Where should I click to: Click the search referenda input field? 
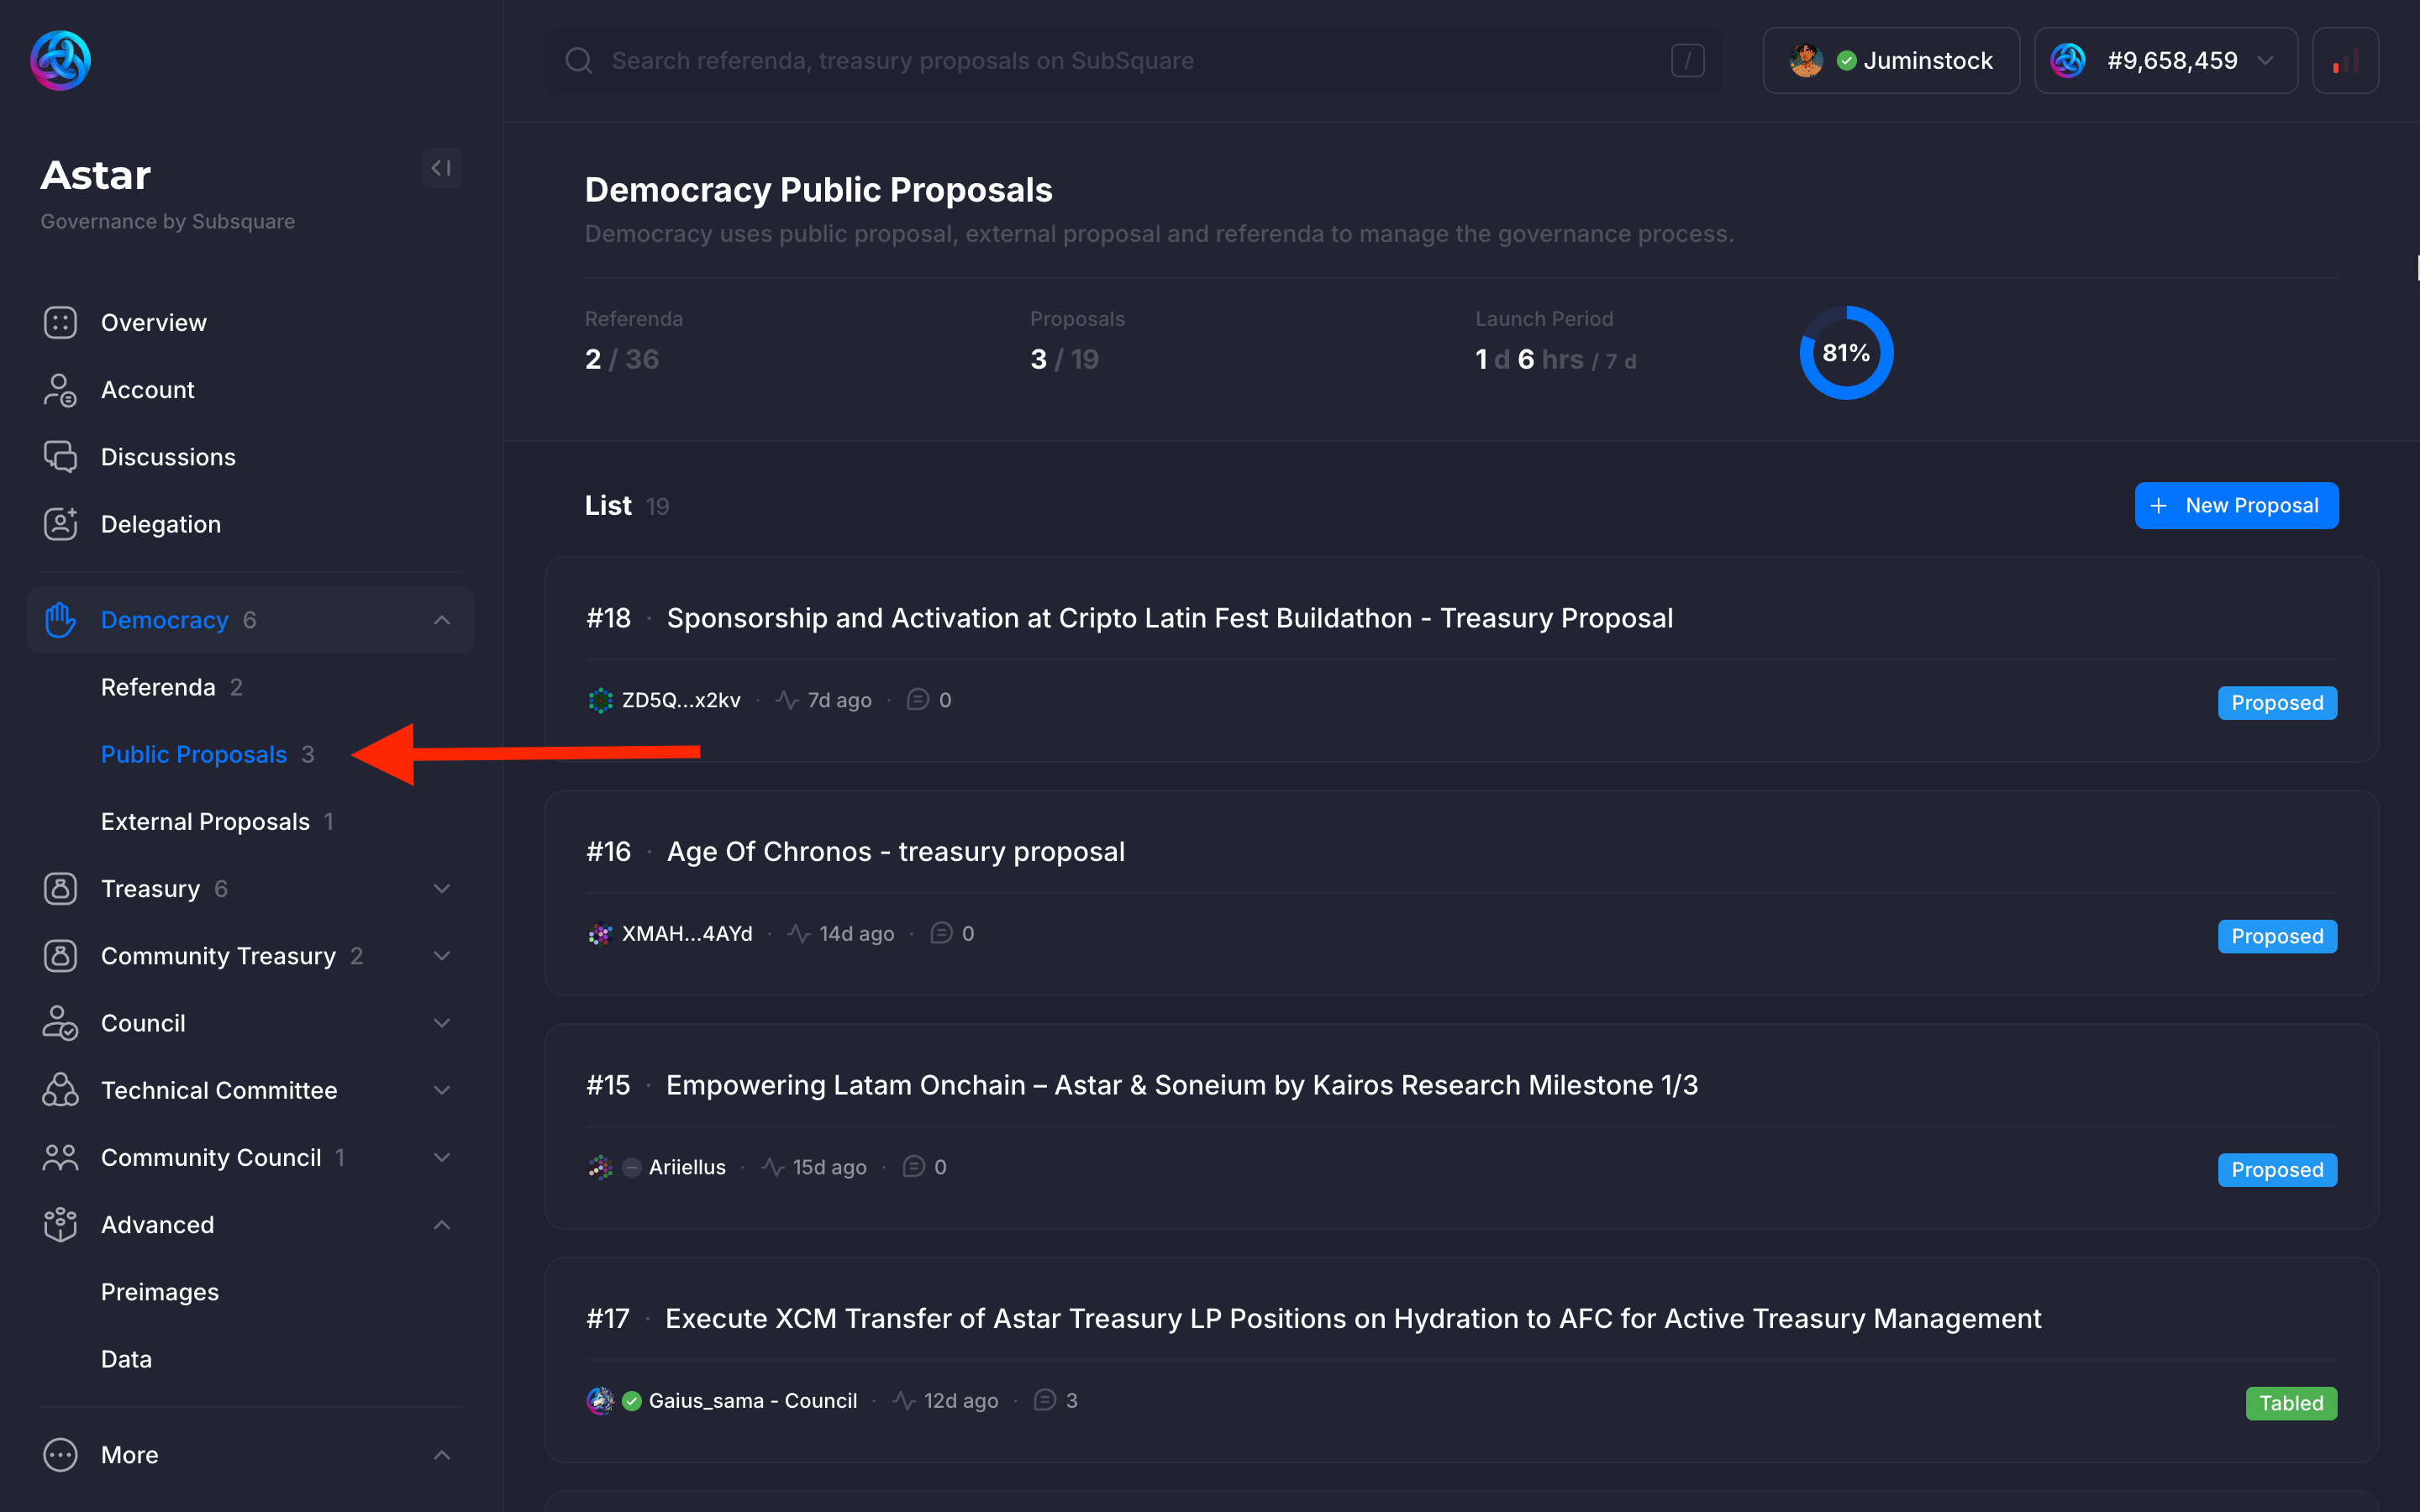coord(1100,60)
